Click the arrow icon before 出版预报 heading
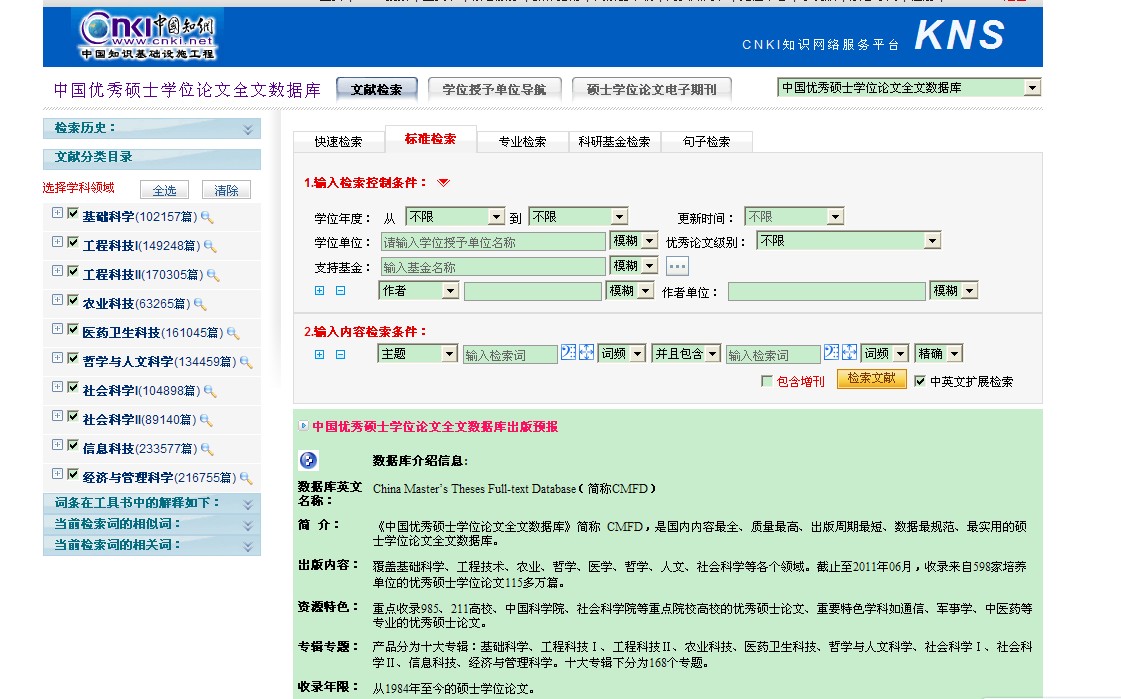 tap(303, 426)
